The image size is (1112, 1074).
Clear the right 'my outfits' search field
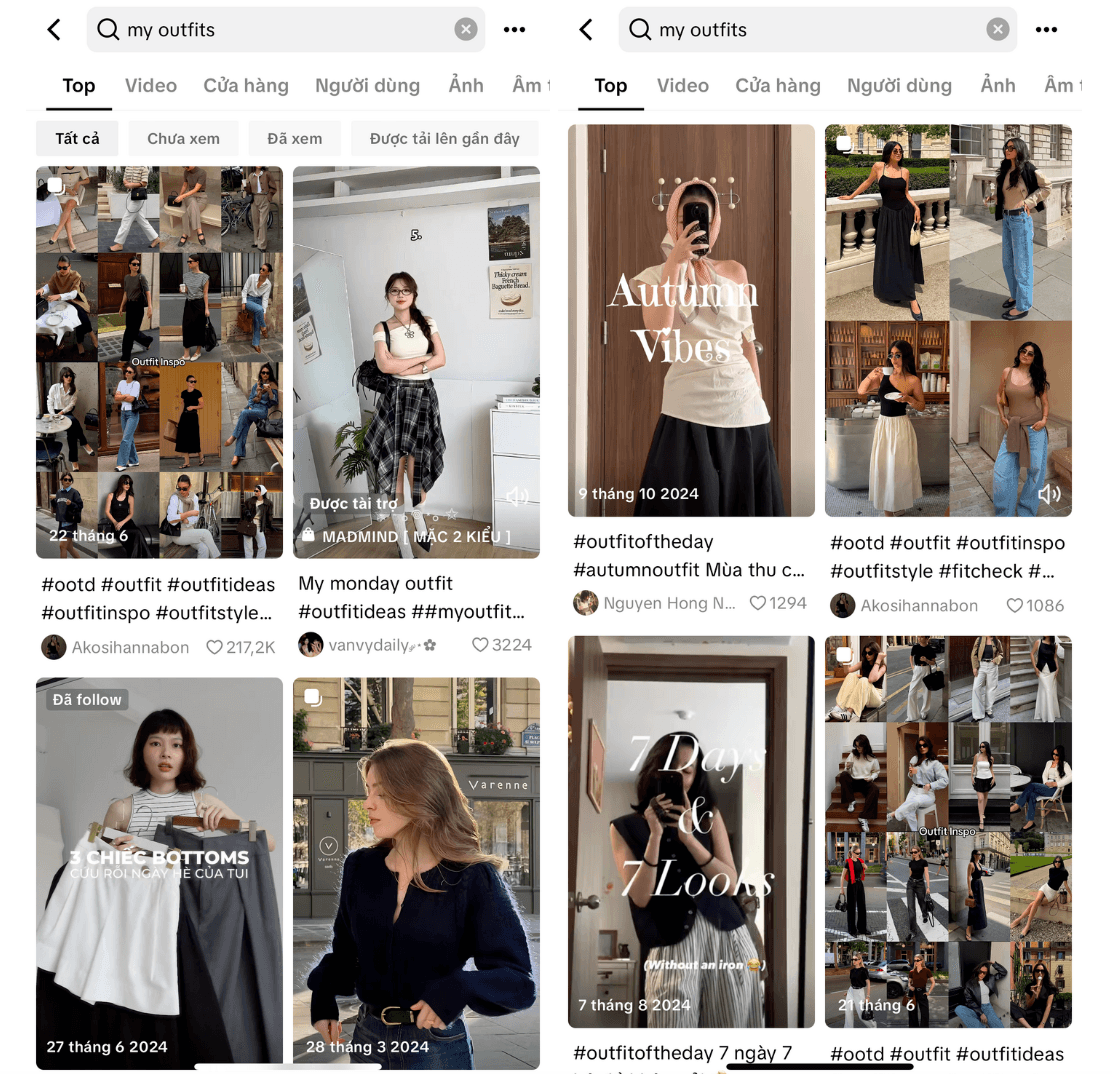click(997, 30)
